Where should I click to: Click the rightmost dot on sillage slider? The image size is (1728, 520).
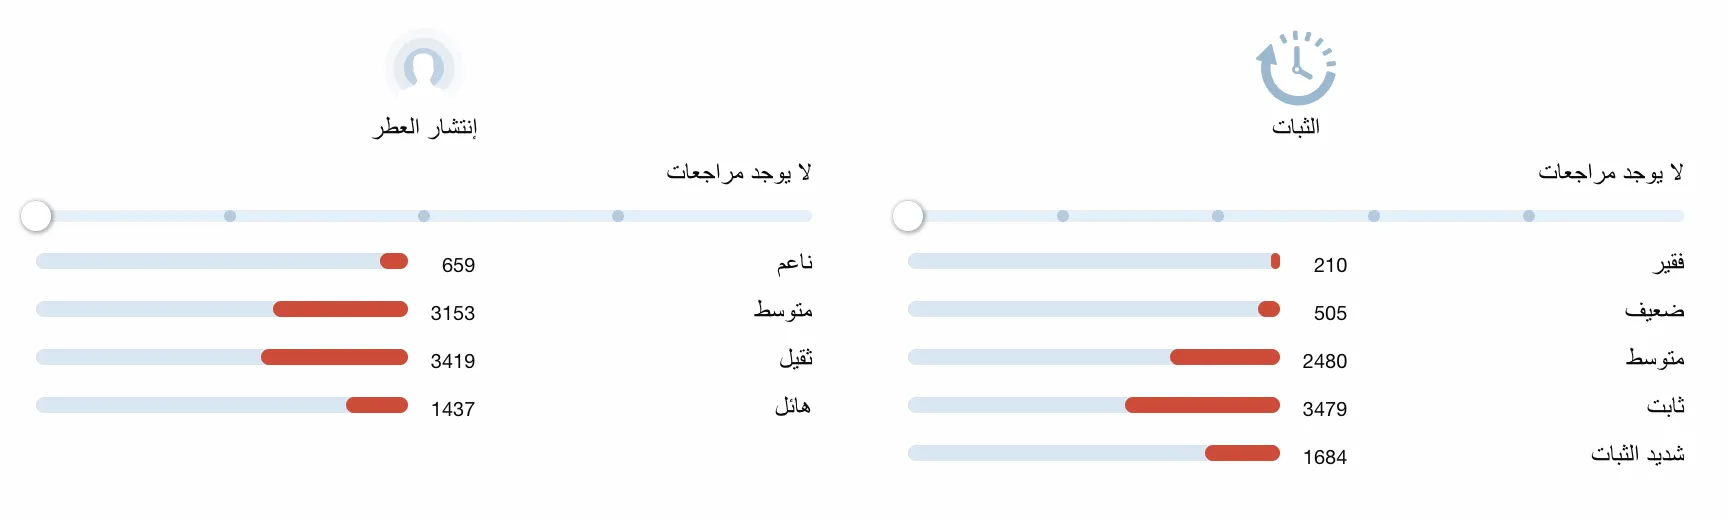[x=618, y=216]
